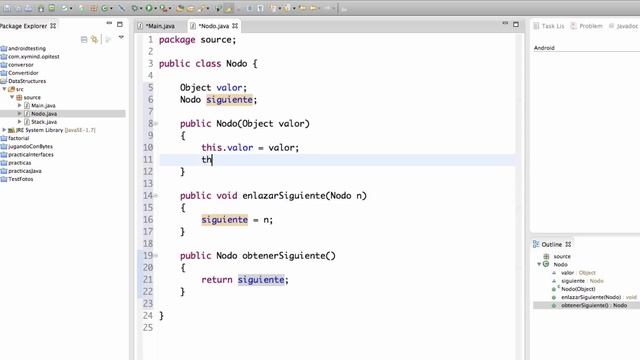
Task: Select Stack.java in Package Explorer
Action: (x=44, y=122)
